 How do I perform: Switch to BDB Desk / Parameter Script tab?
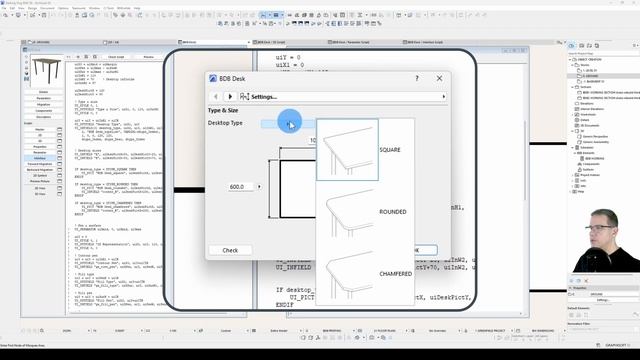tap(363, 42)
